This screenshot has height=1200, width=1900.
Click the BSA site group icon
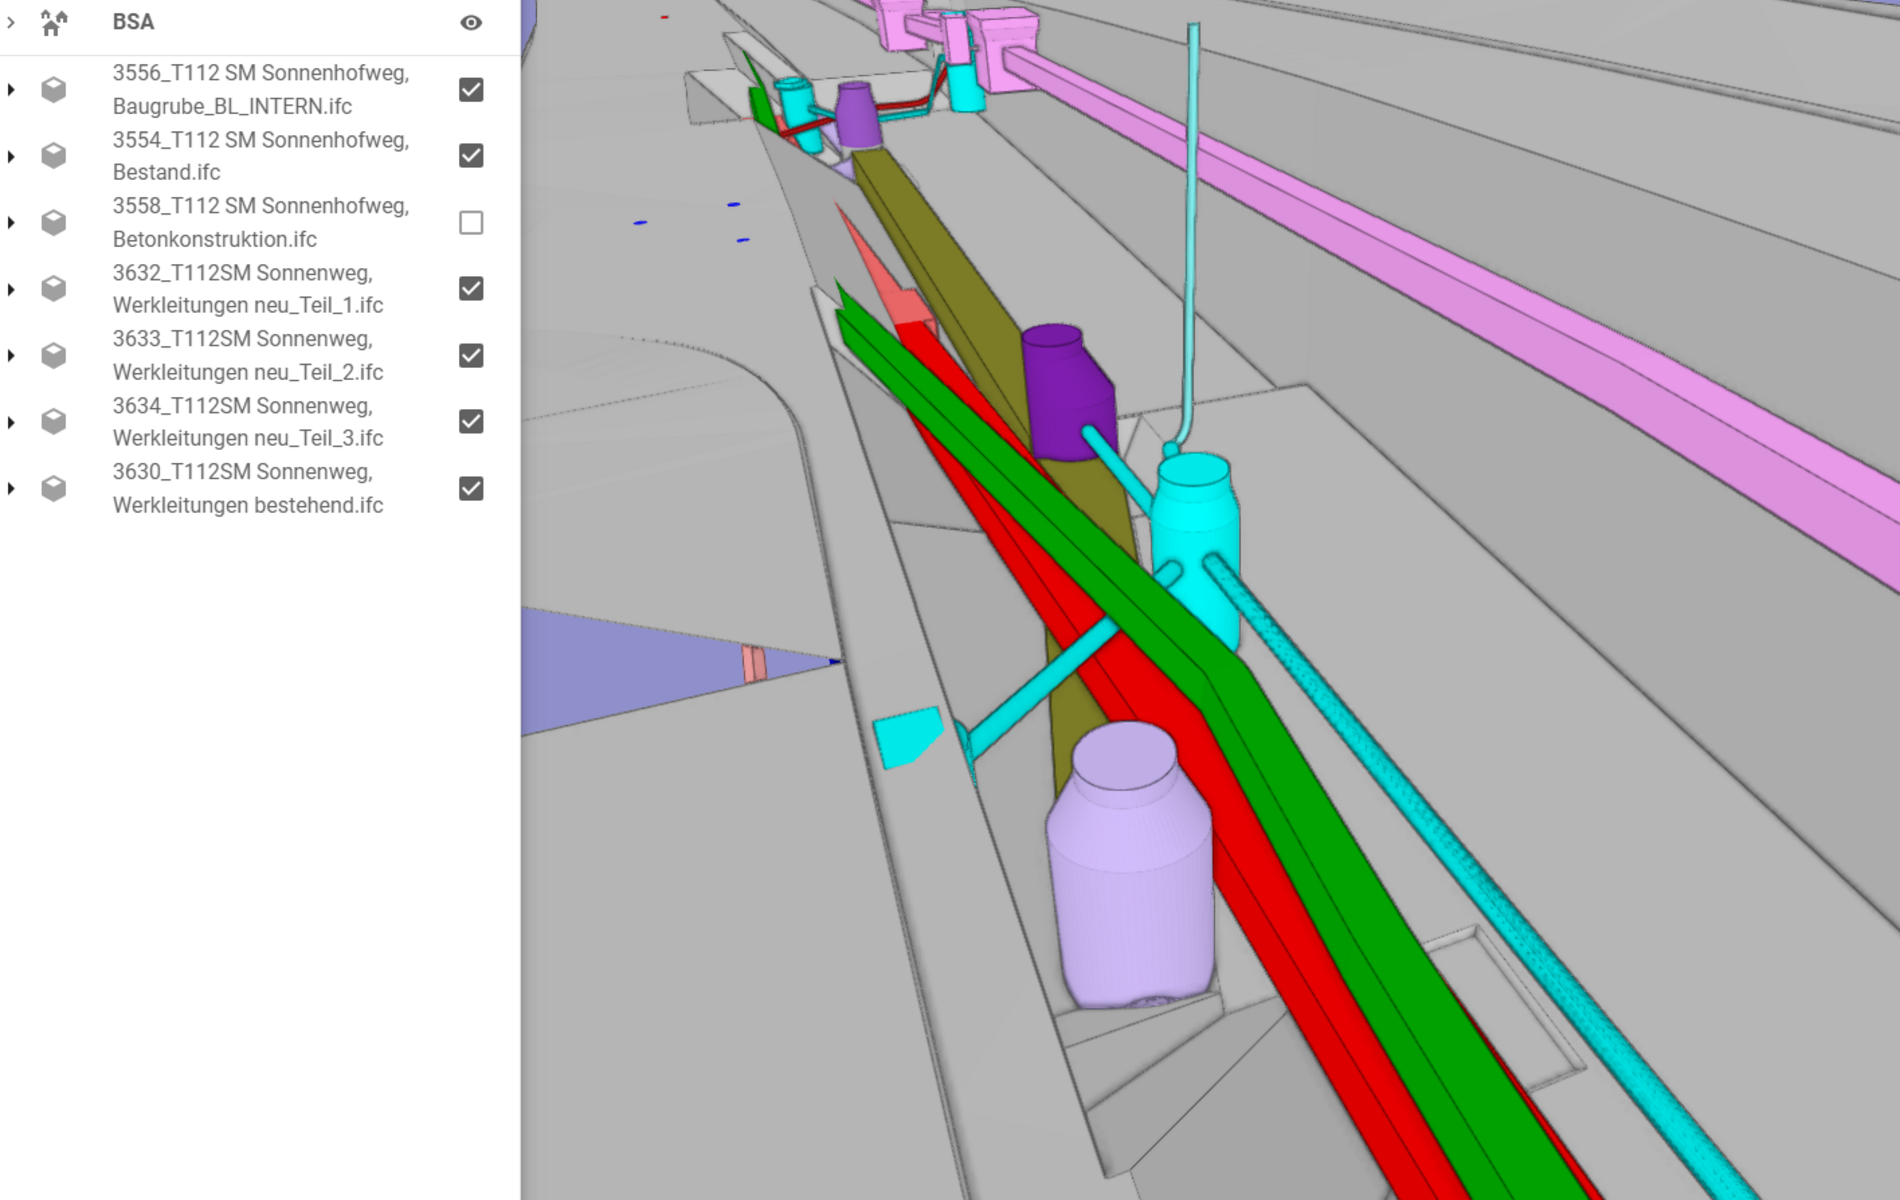coord(54,22)
